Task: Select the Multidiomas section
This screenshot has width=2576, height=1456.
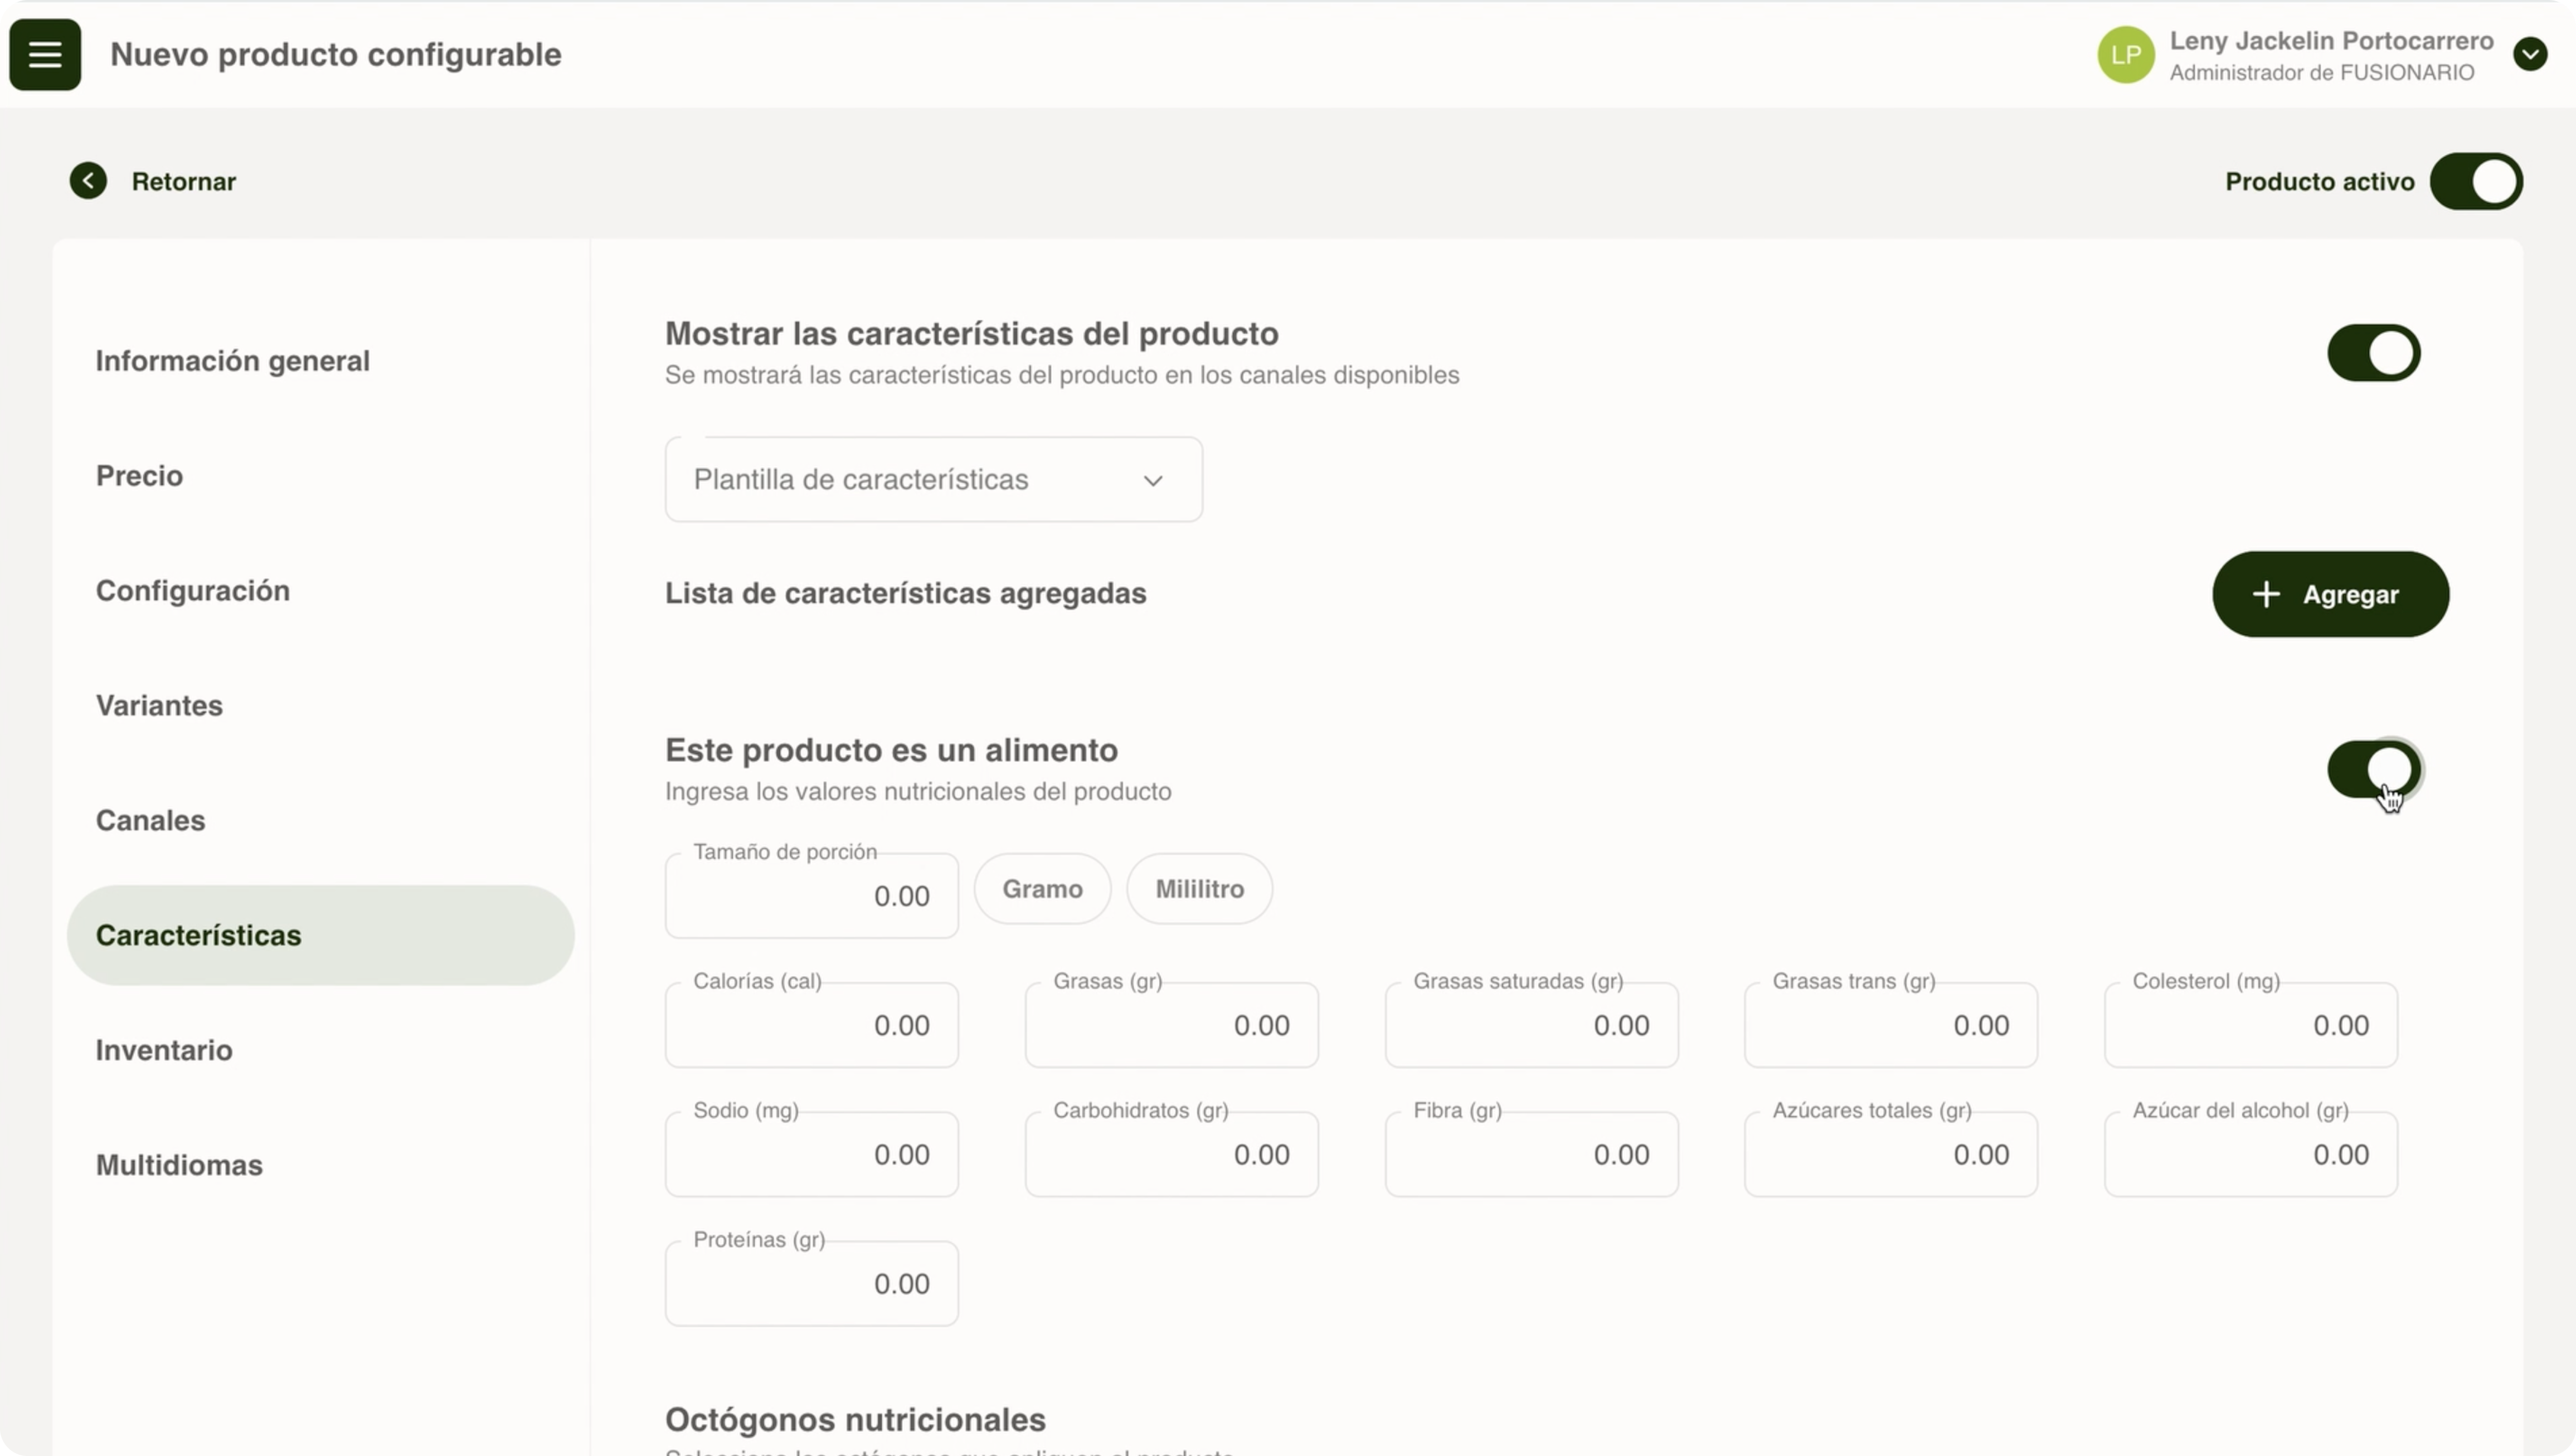Action: pos(179,1165)
